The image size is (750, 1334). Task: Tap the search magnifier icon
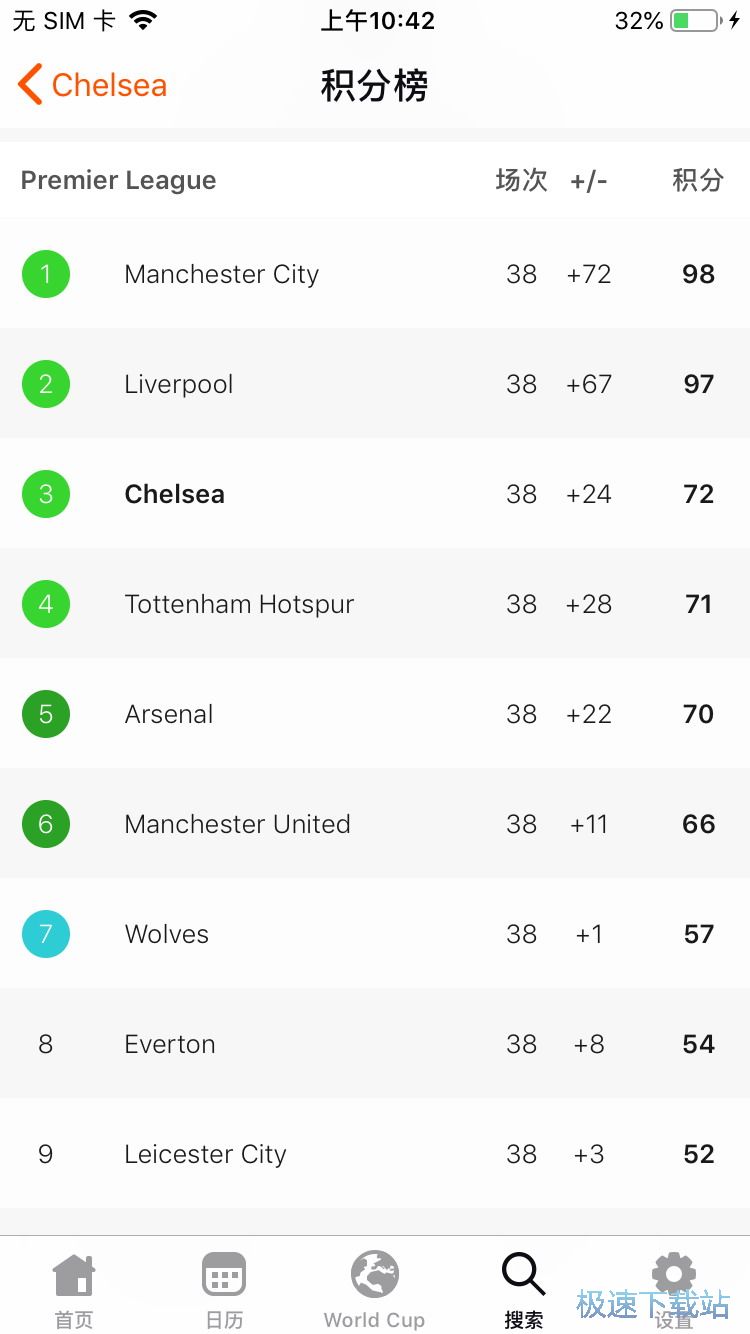pos(524,1274)
